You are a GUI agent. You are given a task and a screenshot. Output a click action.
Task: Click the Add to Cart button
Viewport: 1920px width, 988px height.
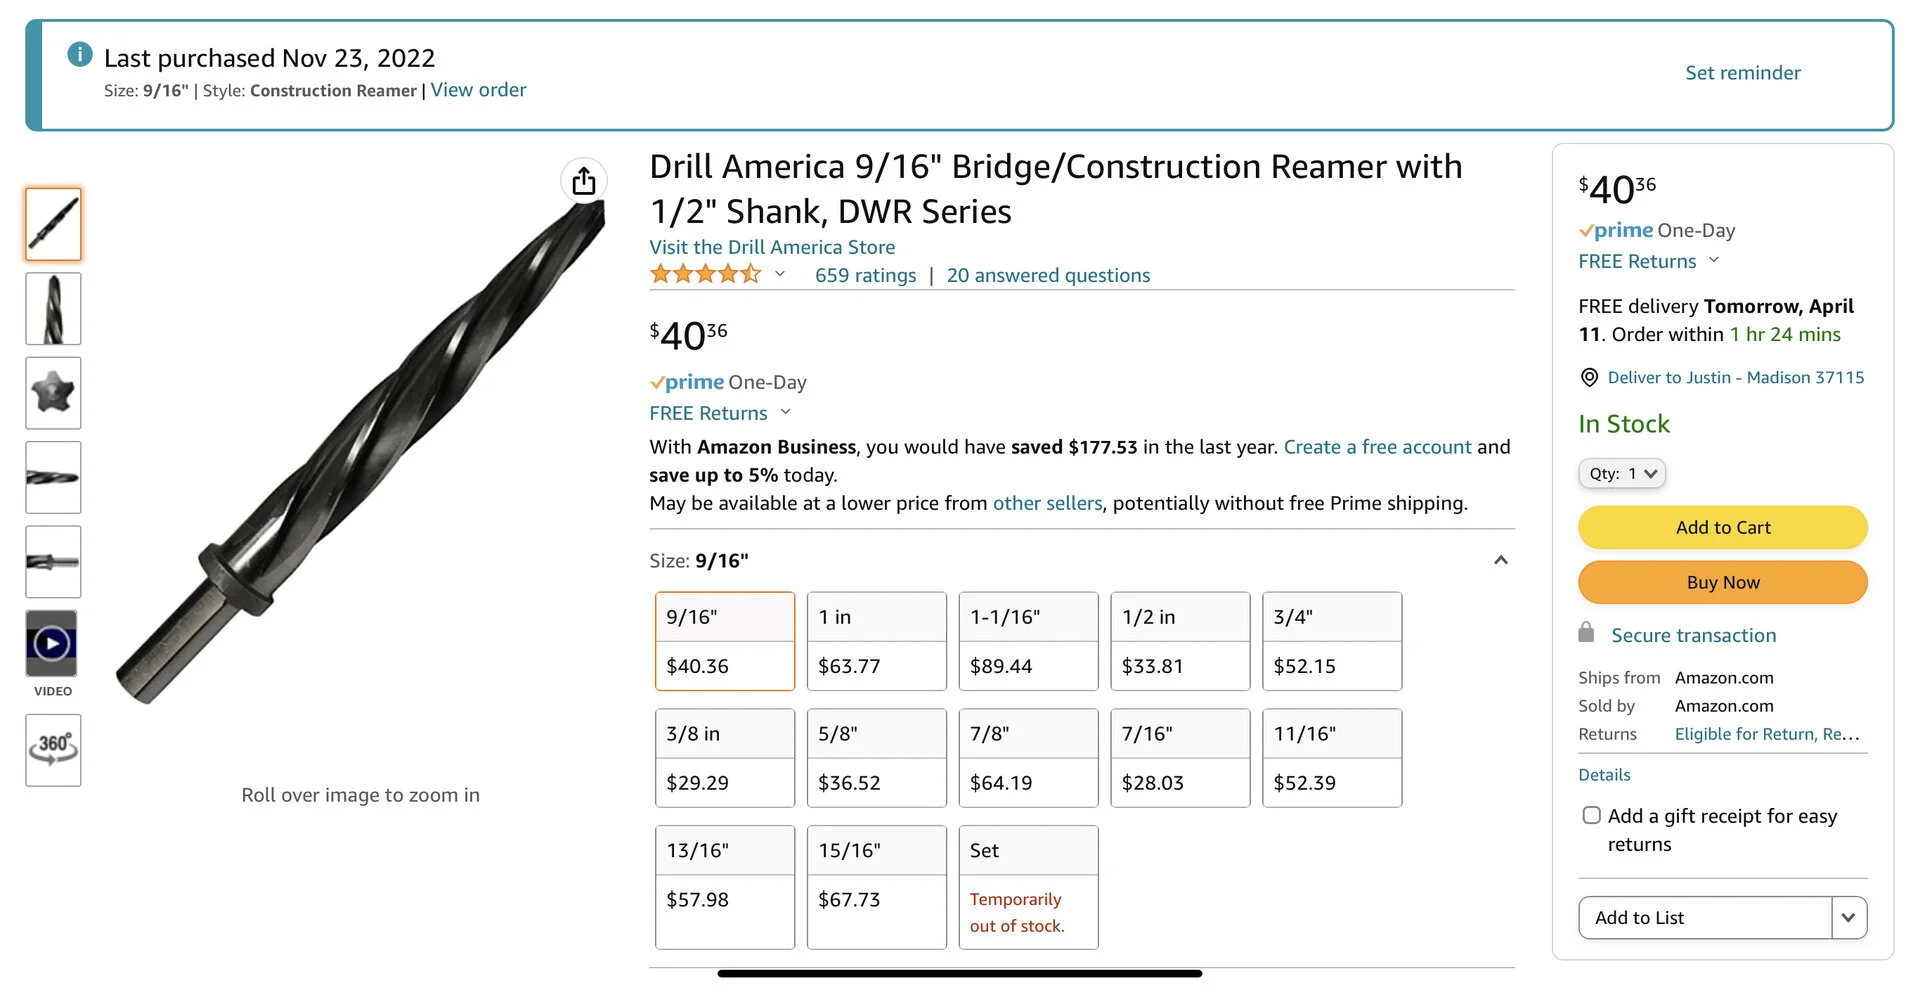point(1722,527)
